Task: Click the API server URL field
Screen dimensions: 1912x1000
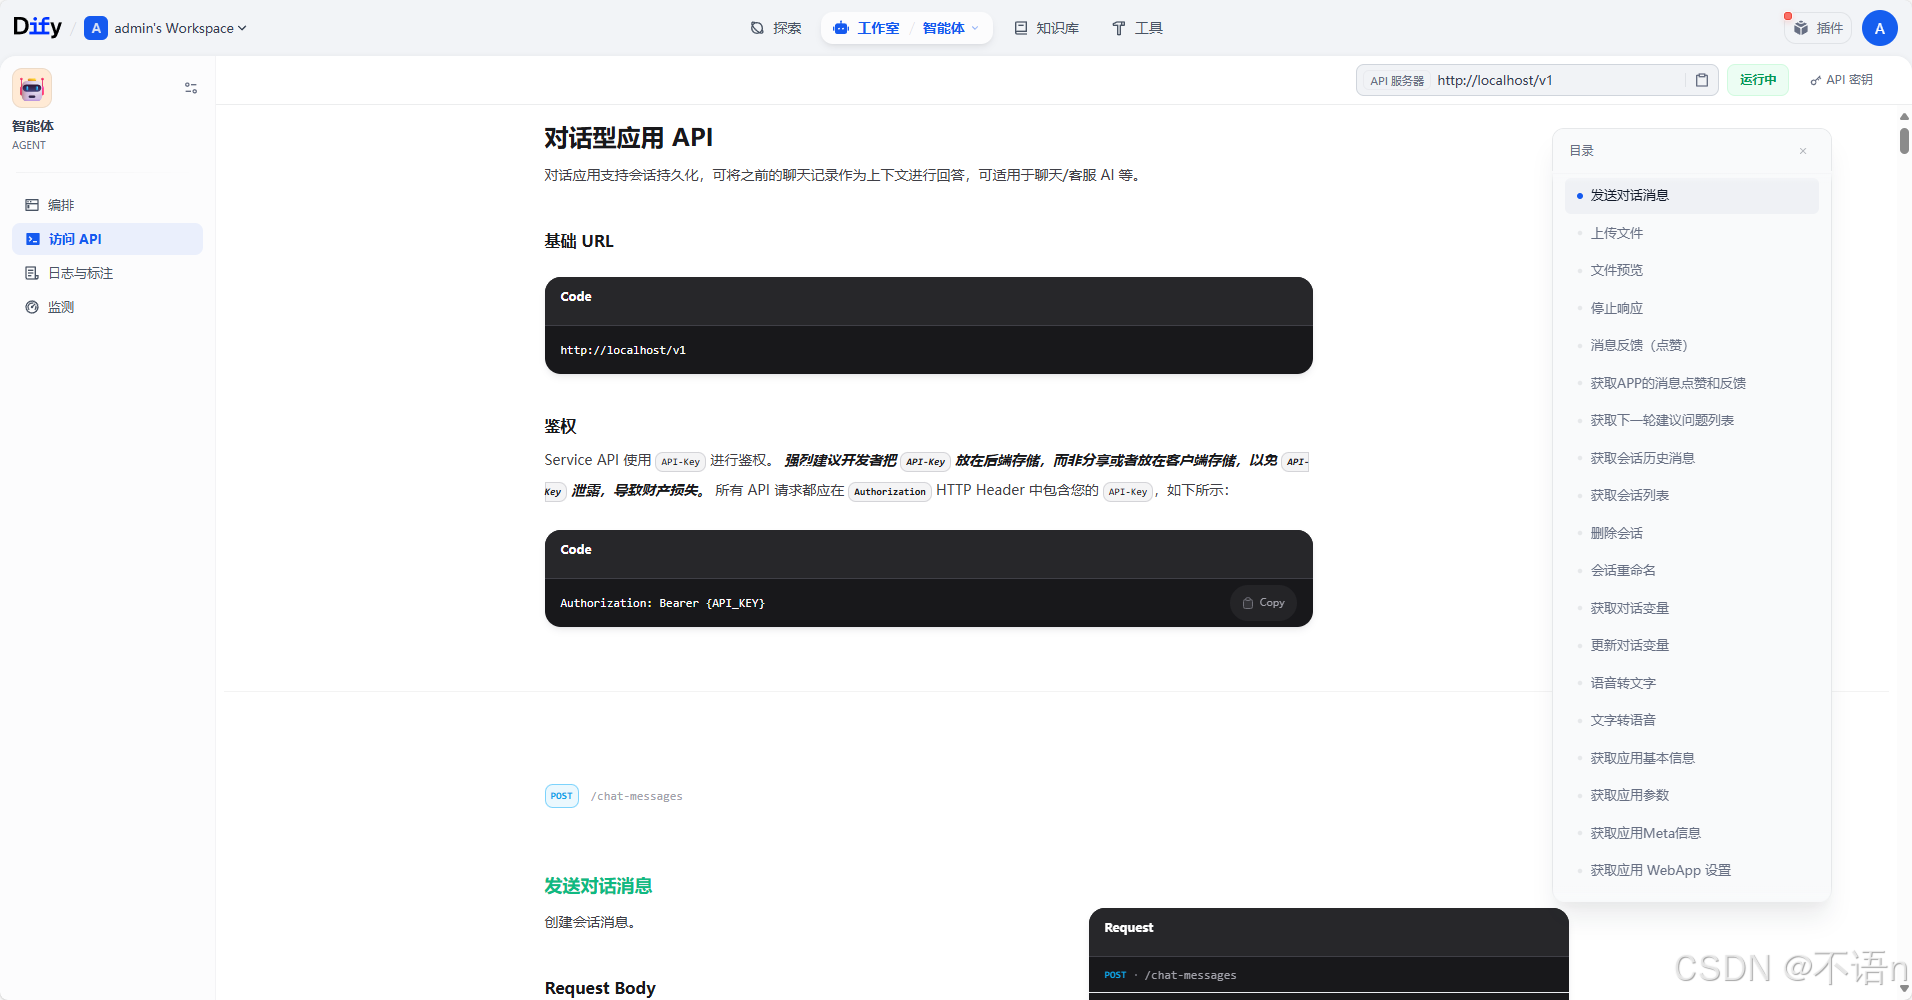Action: [x=1556, y=80]
